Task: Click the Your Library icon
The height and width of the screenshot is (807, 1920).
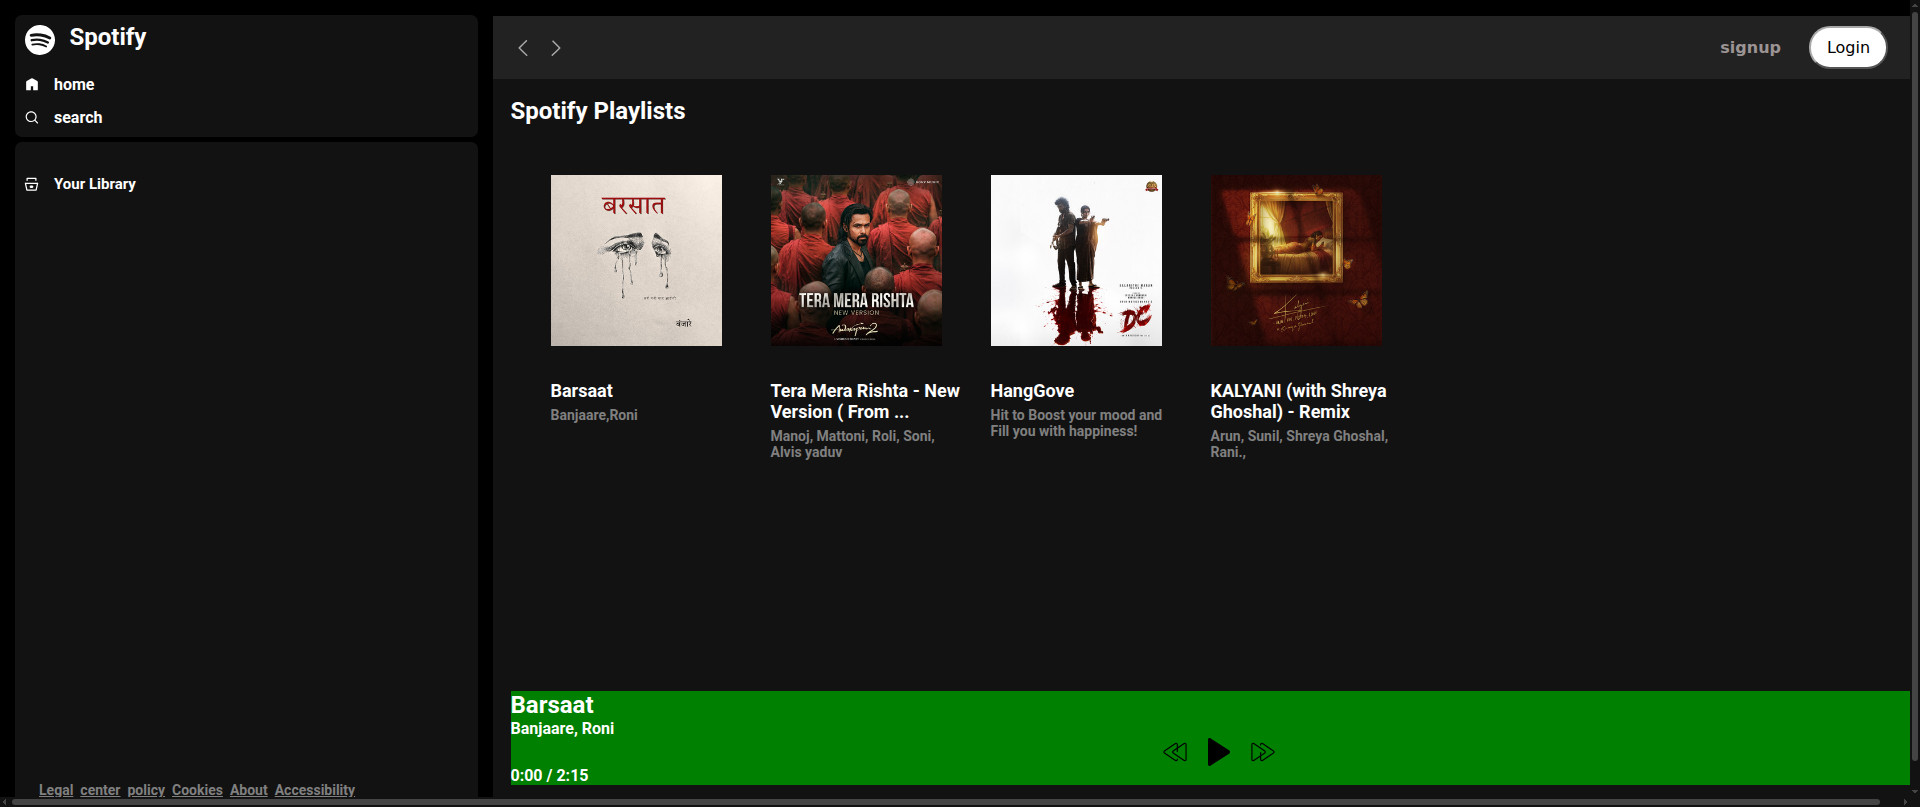Action: coord(32,184)
